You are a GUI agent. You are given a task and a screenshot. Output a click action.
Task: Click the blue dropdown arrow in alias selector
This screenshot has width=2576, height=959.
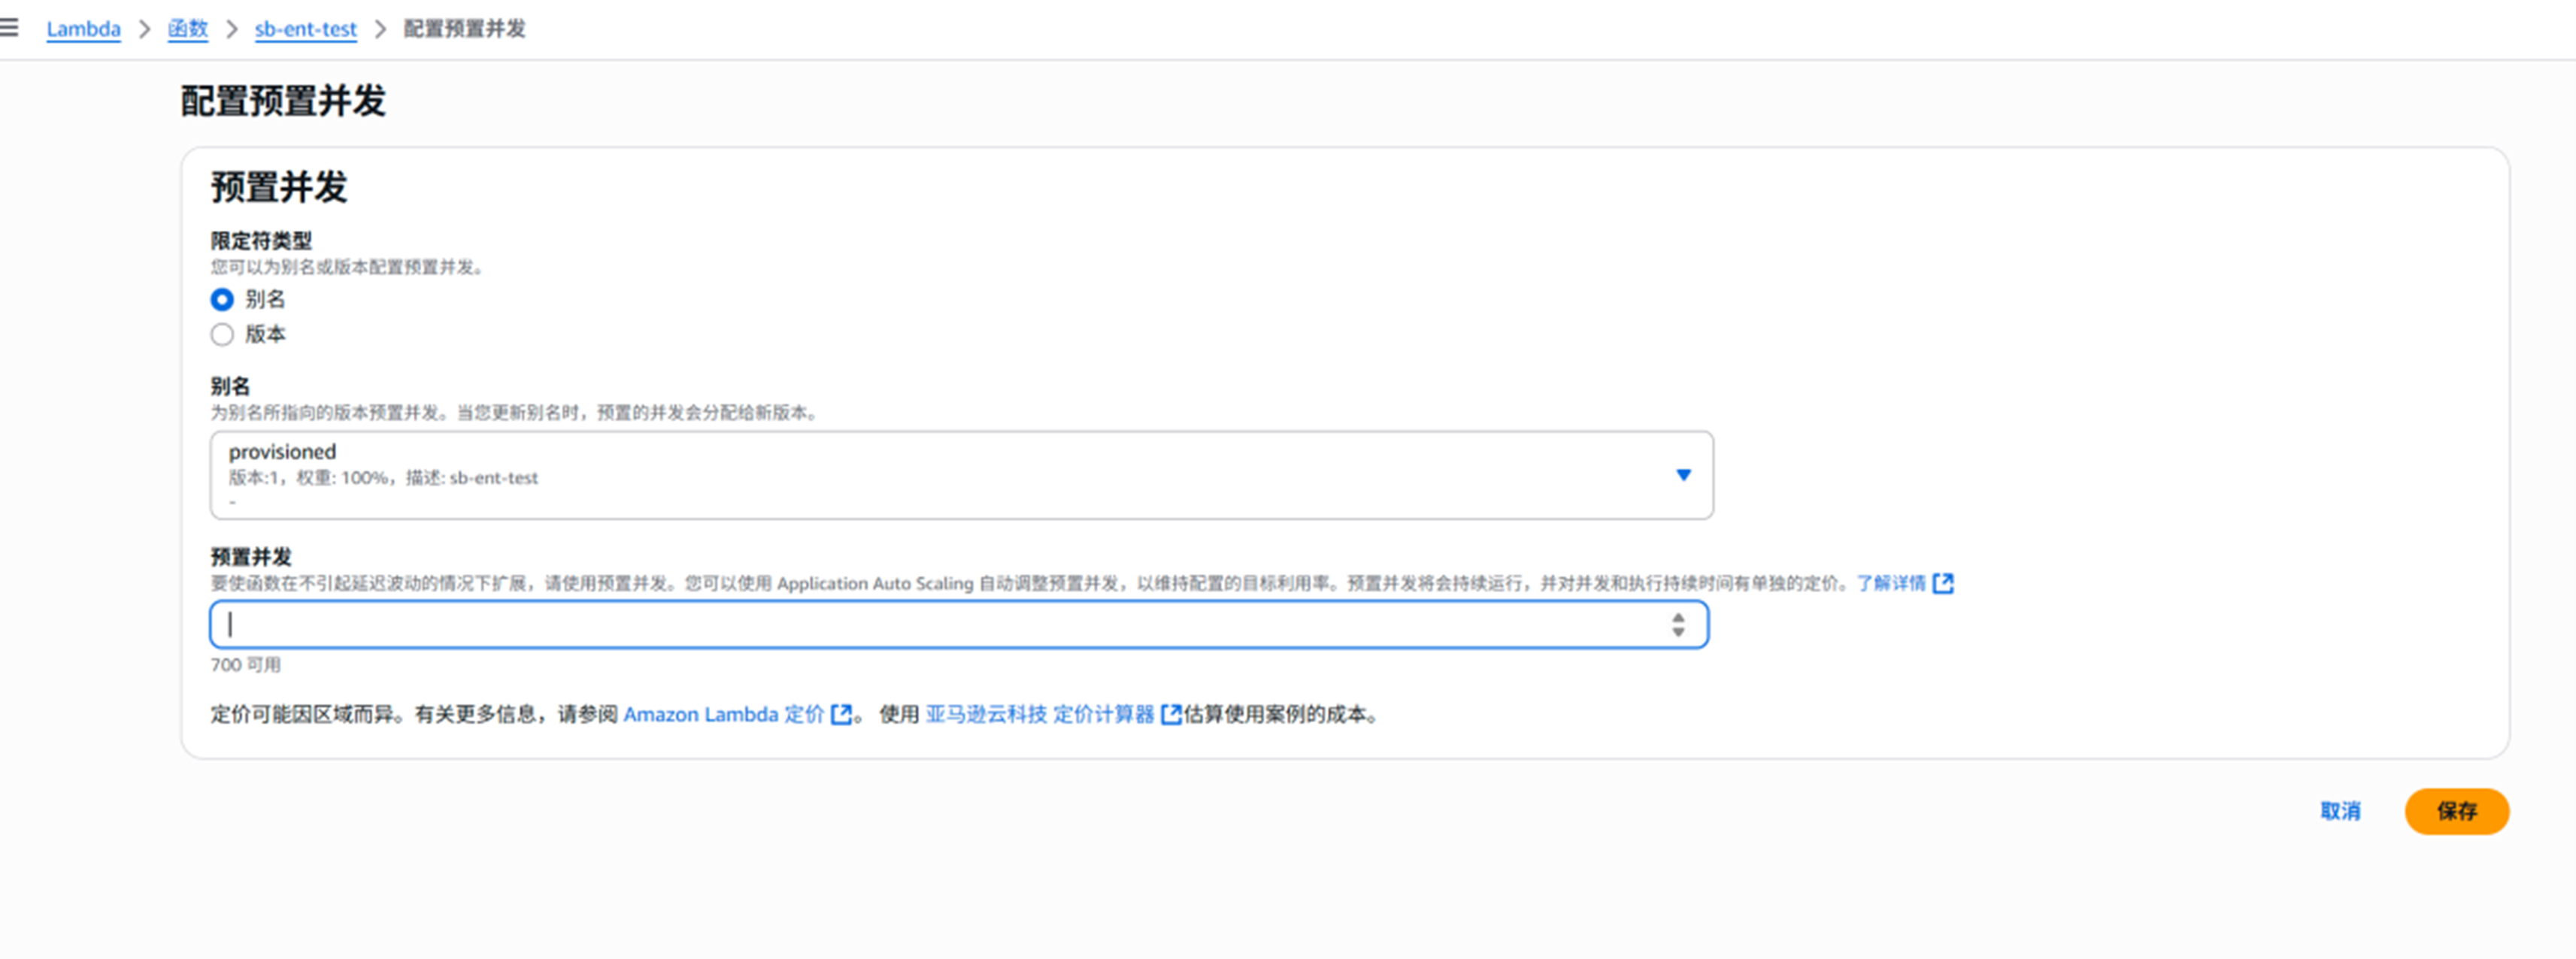tap(1683, 475)
